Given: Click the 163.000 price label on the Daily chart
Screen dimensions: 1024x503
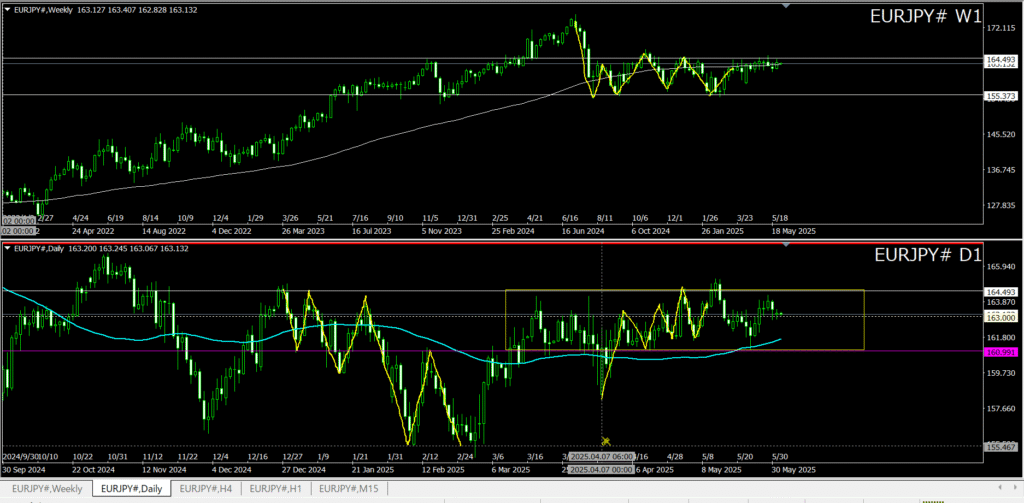Looking at the screenshot, I should point(1000,317).
